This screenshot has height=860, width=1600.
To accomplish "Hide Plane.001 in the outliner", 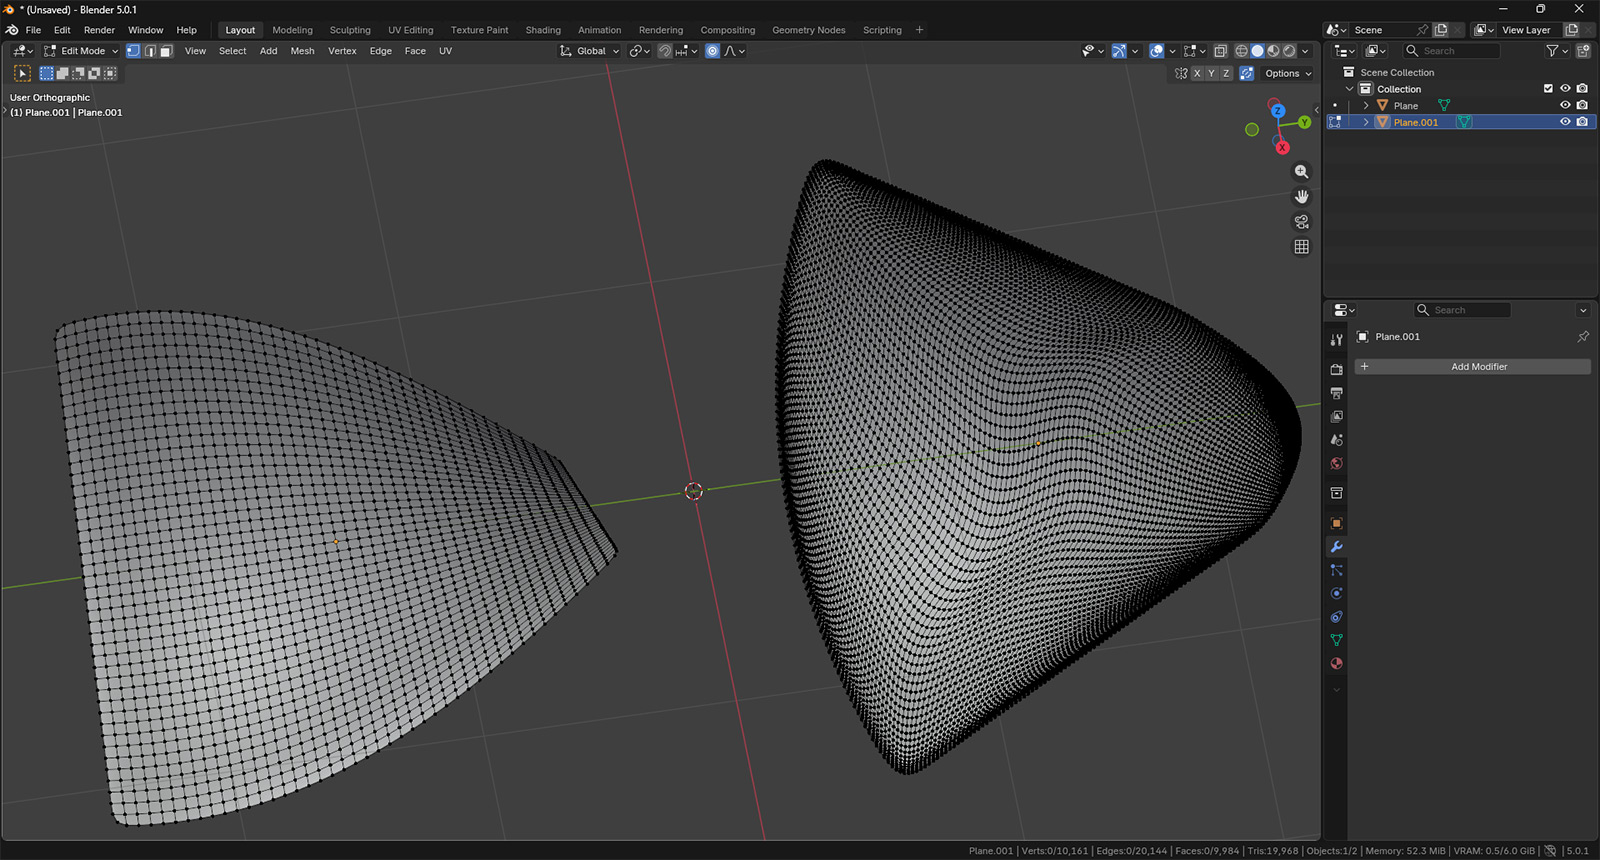I will tap(1565, 122).
